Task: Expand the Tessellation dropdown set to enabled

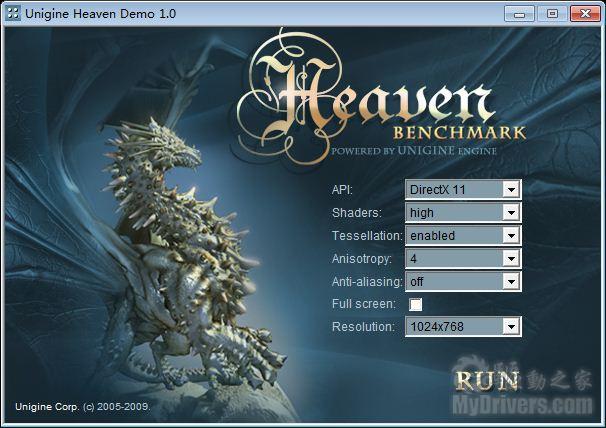Action: 463,235
